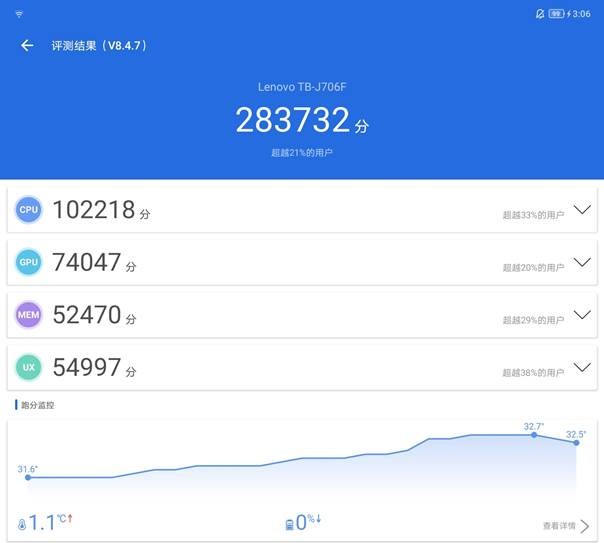The height and width of the screenshot is (543, 604).
Task: Select the 32.7° peak point on chart
Action: (x=534, y=435)
